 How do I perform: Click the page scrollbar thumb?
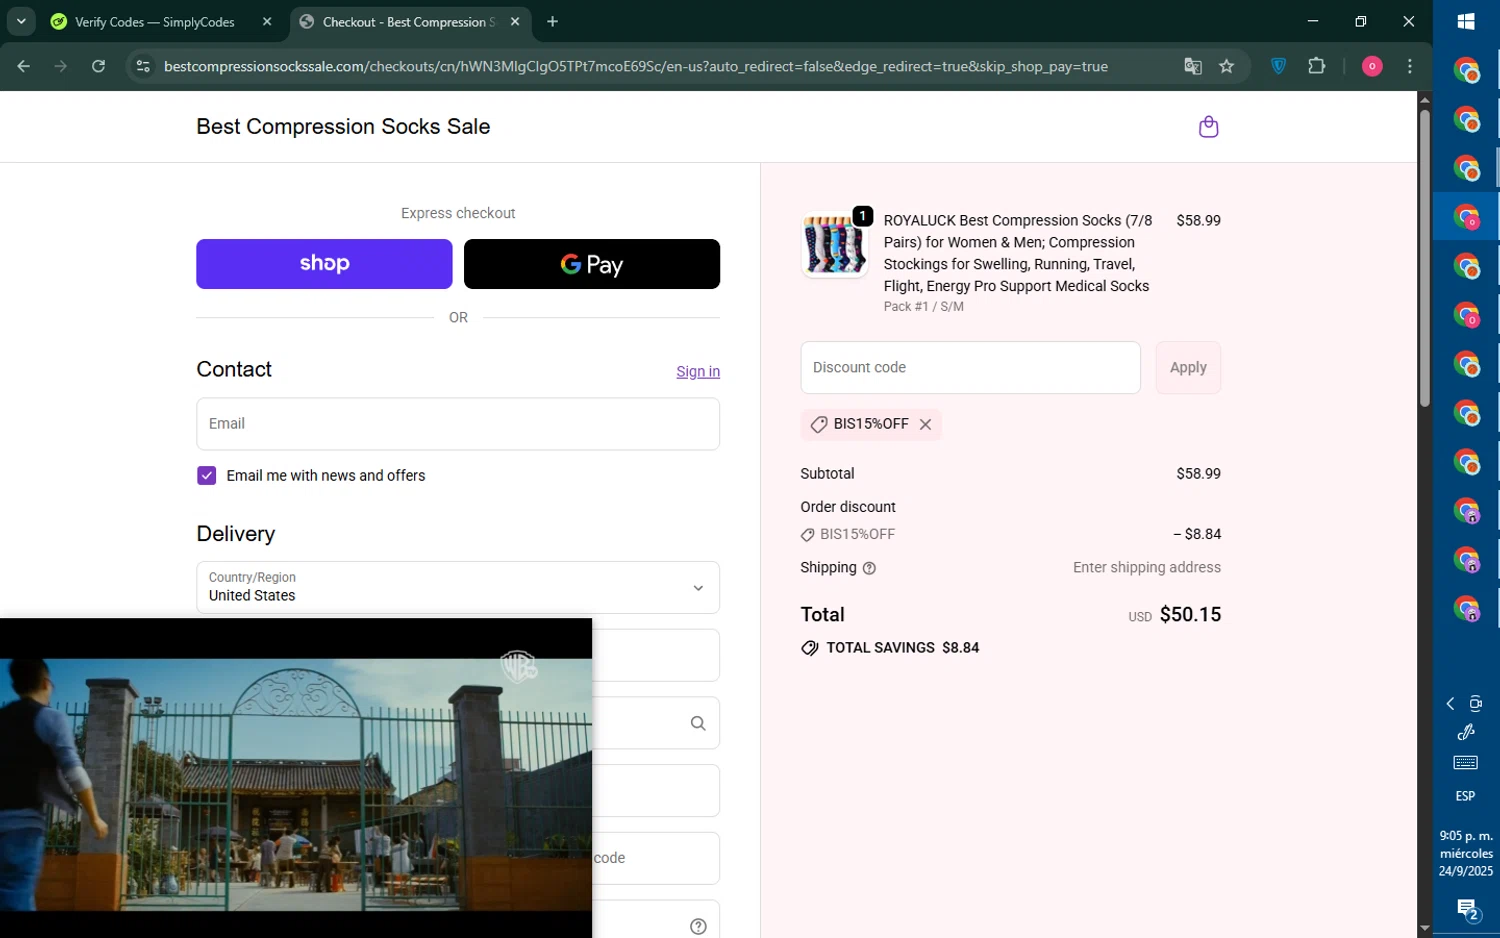coord(1424,258)
